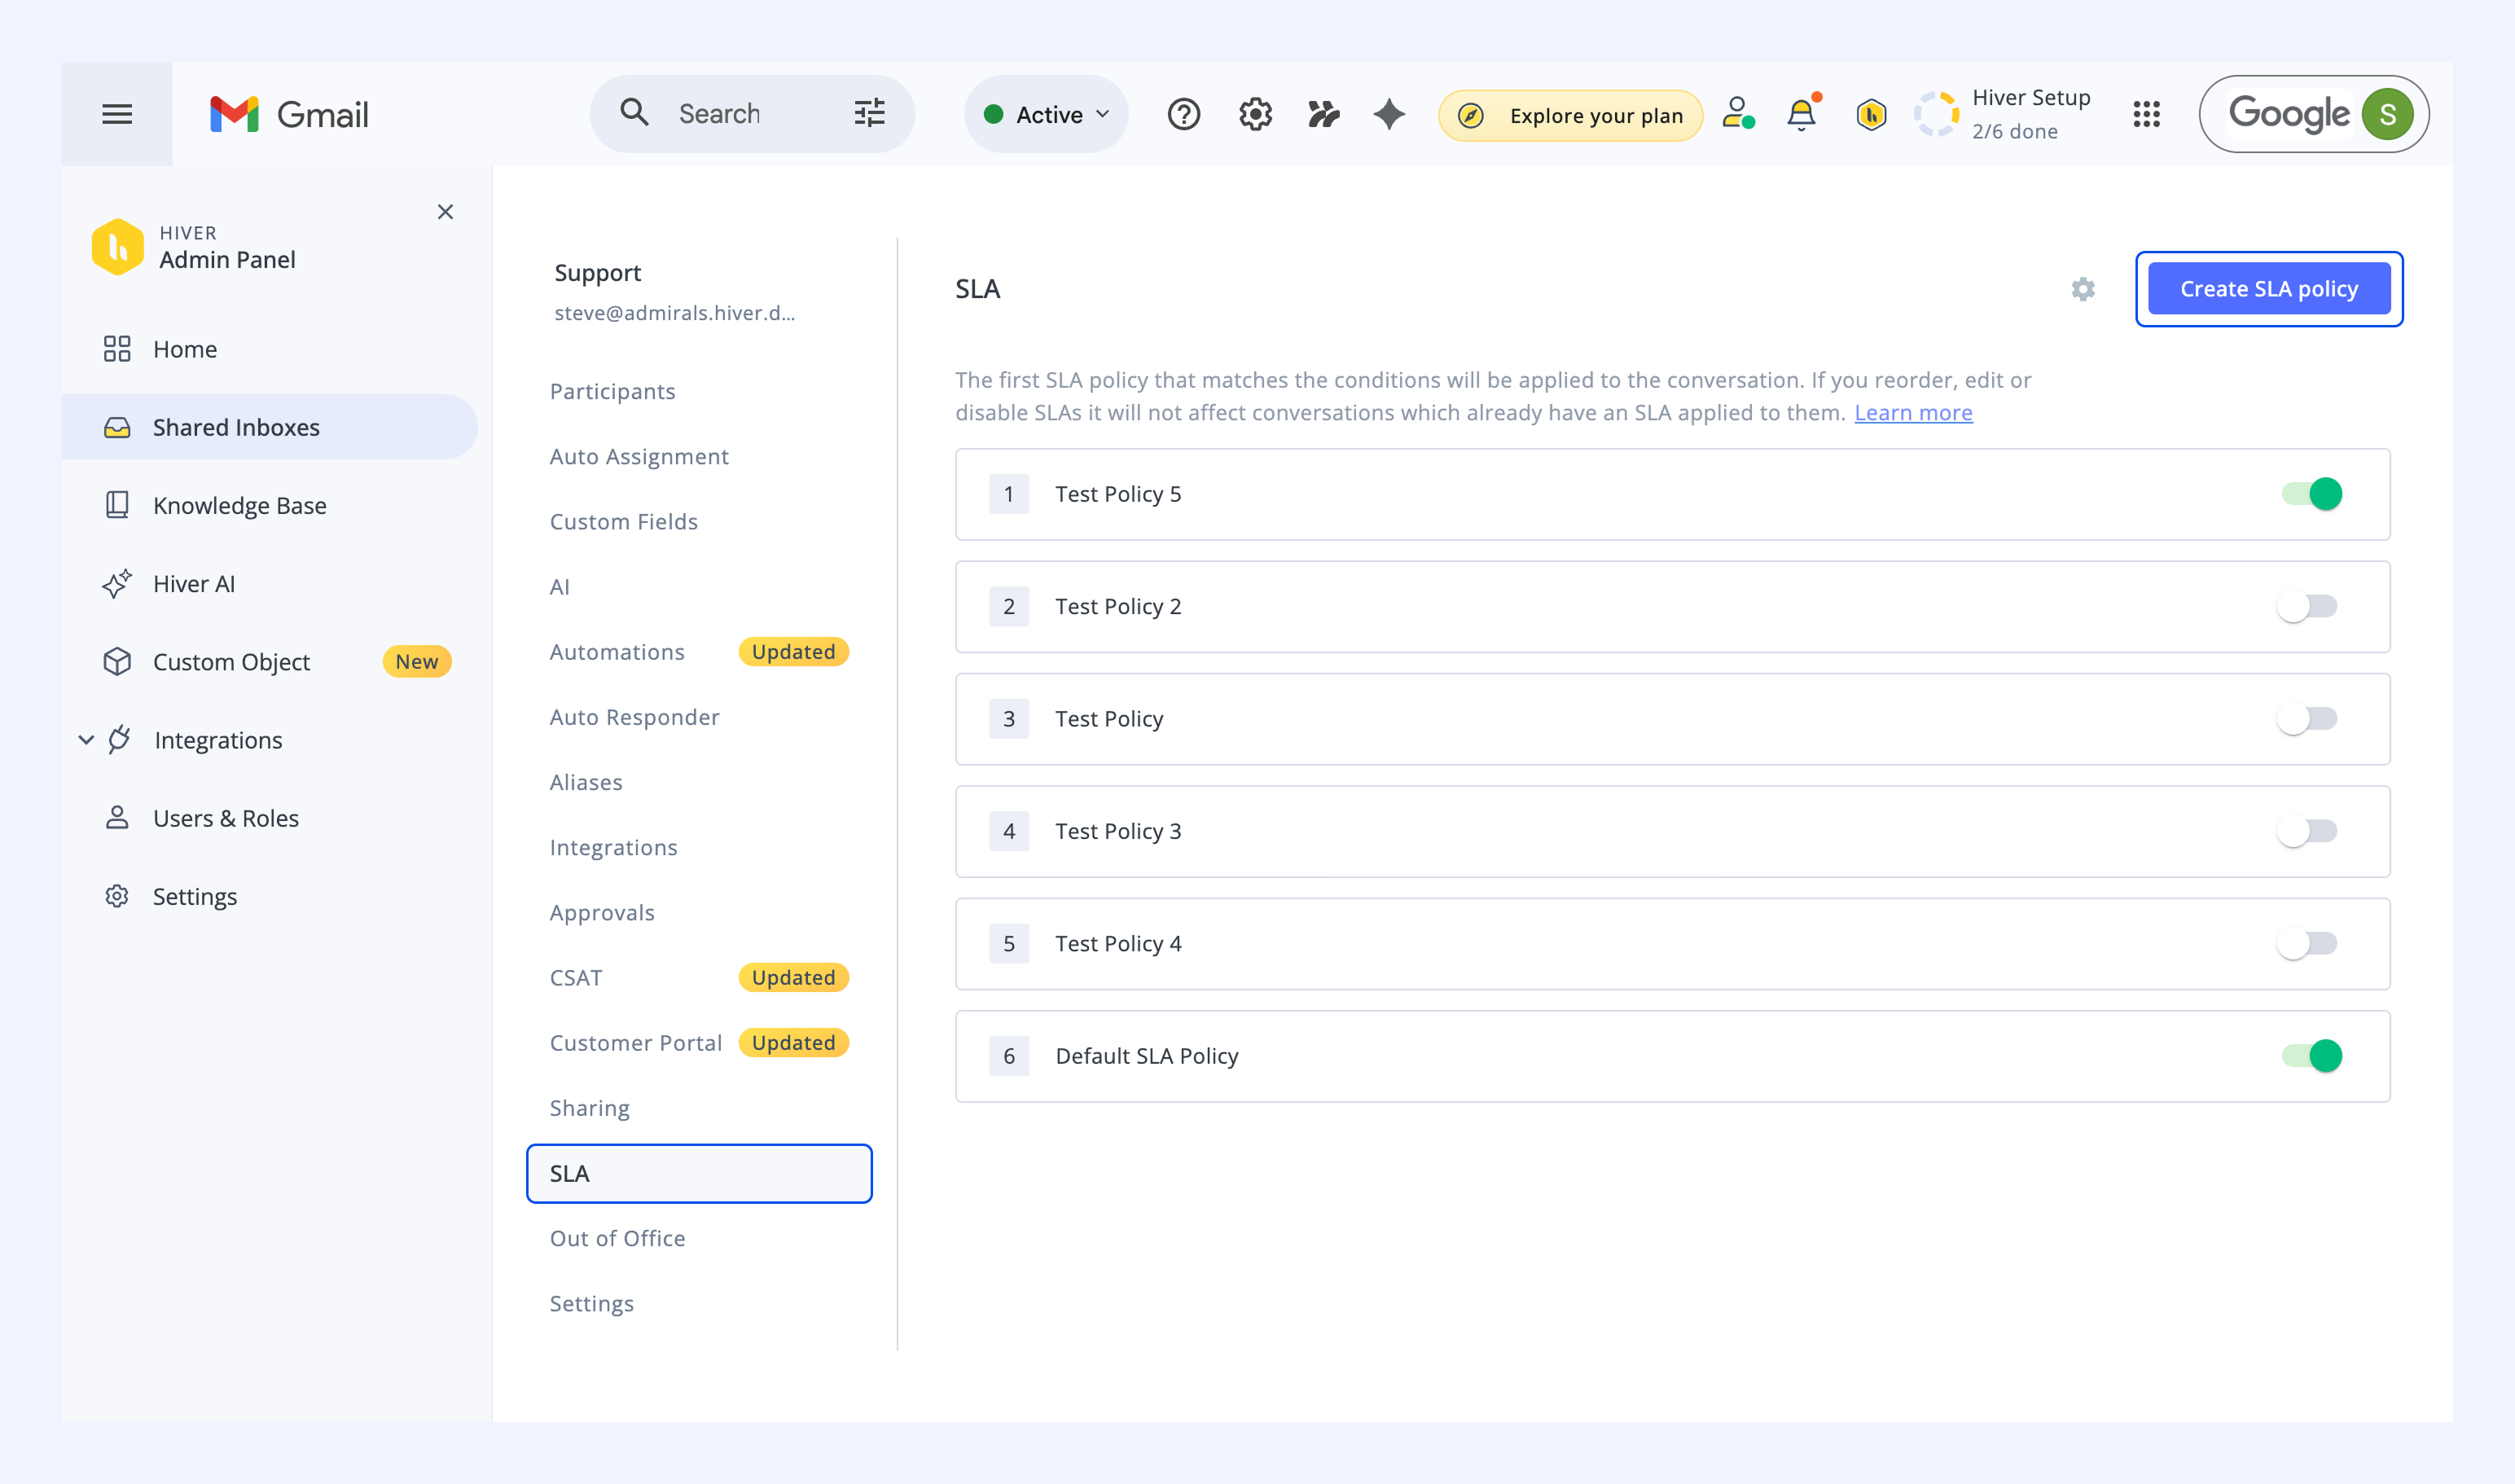Click the Integrations plug icon

(119, 740)
